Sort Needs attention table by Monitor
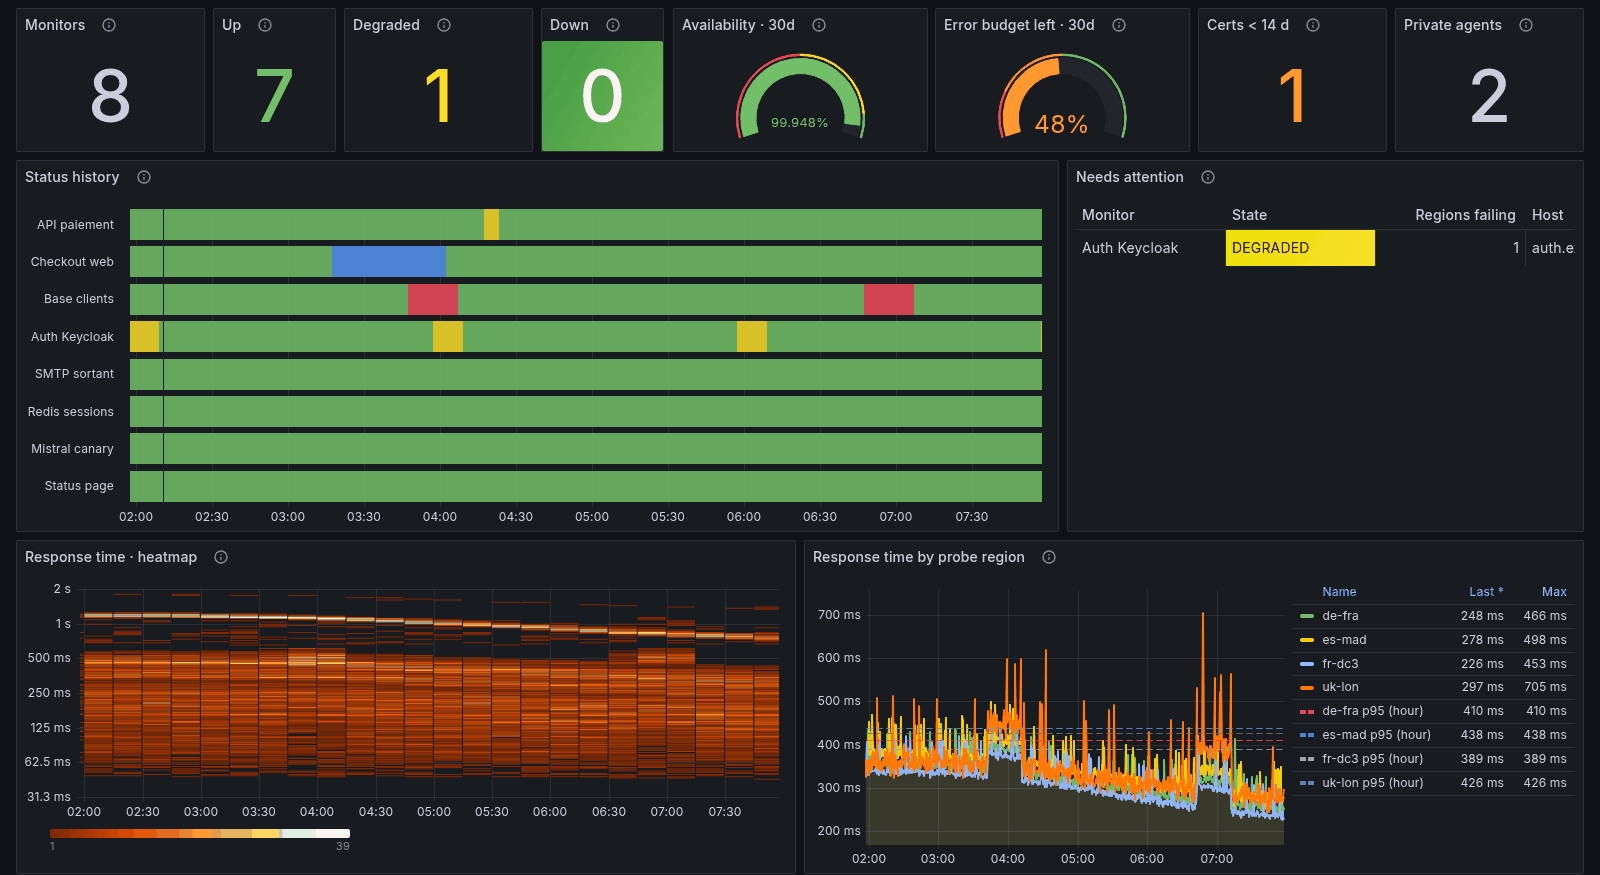The width and height of the screenshot is (1600, 875). point(1108,215)
